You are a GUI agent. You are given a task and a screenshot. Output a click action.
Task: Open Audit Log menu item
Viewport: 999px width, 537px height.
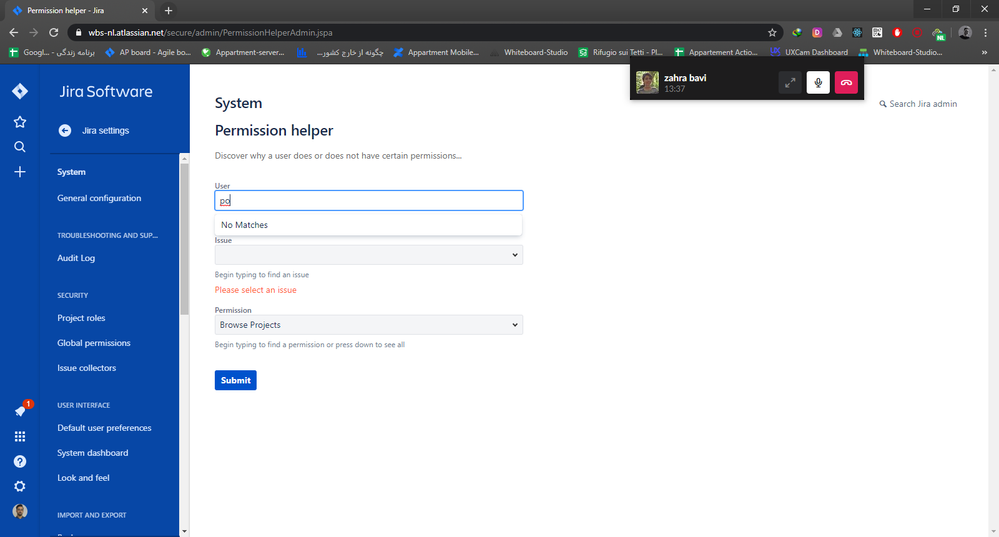click(x=76, y=258)
